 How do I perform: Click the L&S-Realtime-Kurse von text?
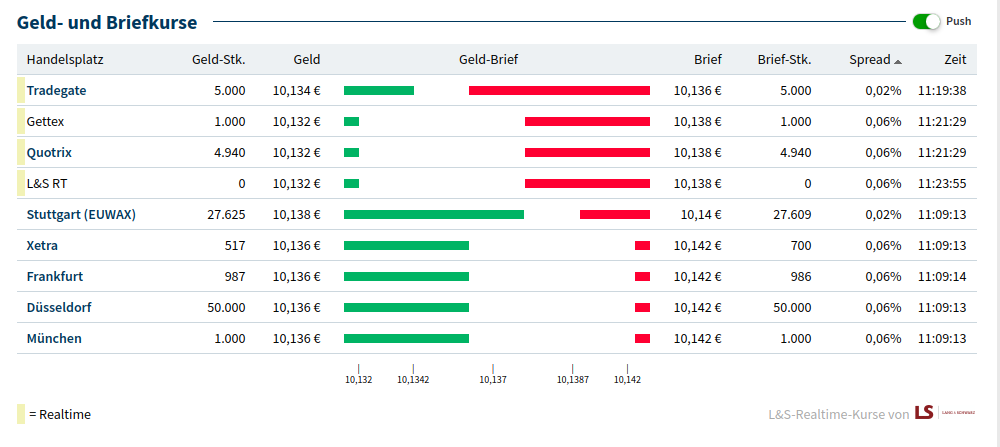[838, 413]
